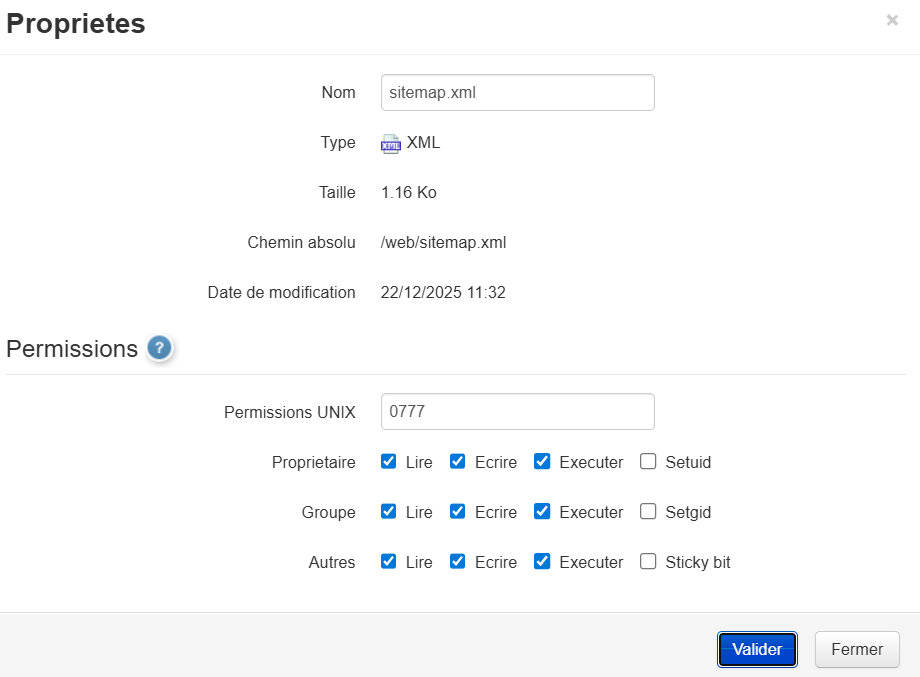920x677 pixels.
Task: Disable Ecrire permission for Groupe
Action: point(458,512)
